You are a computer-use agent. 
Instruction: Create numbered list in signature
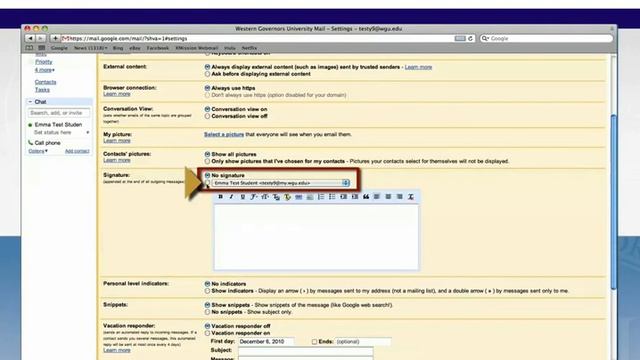click(x=321, y=197)
